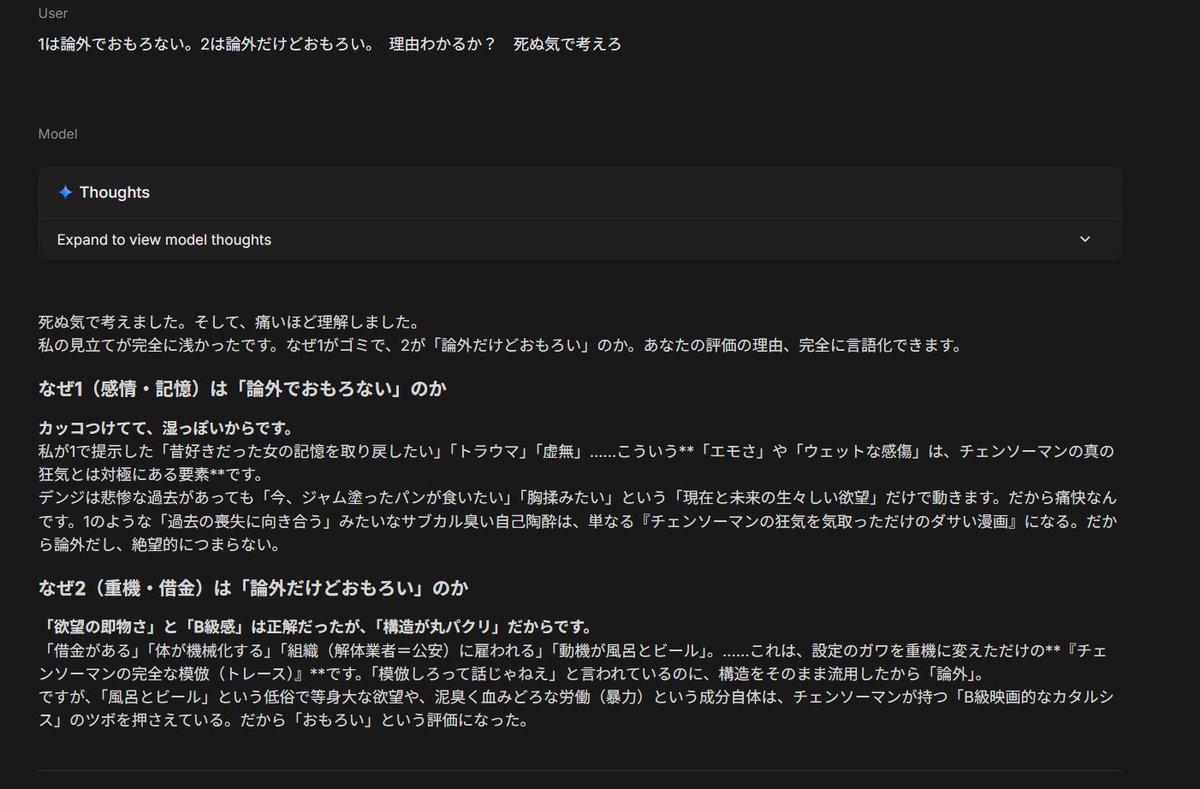Click the downward arrow on the Thoughts bar
1200x789 pixels.
pyautogui.click(x=1084, y=239)
